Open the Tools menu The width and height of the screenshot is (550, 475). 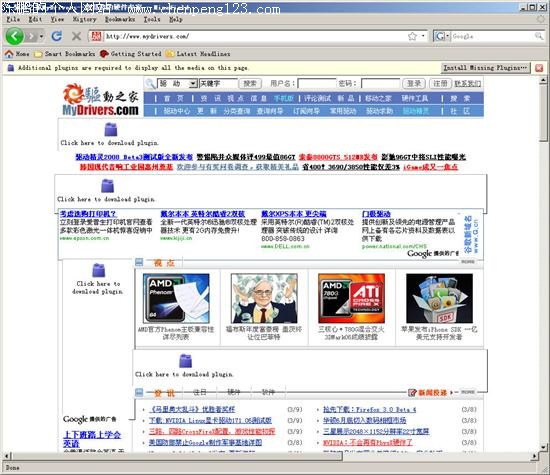[x=152, y=19]
